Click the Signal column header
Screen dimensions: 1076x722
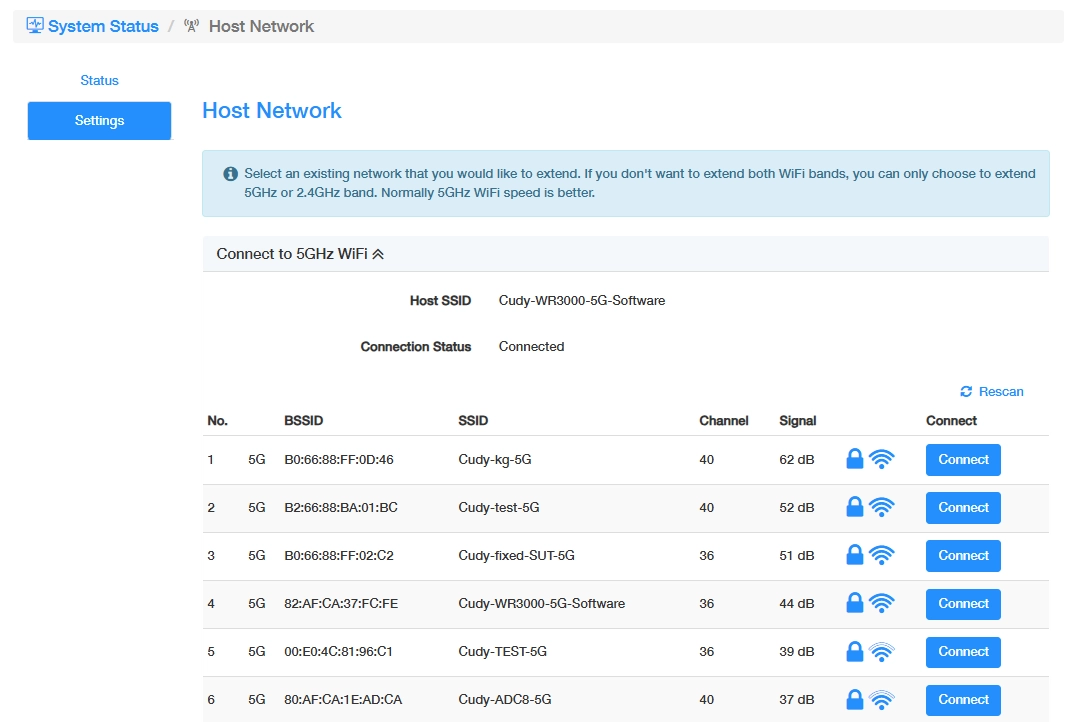797,421
